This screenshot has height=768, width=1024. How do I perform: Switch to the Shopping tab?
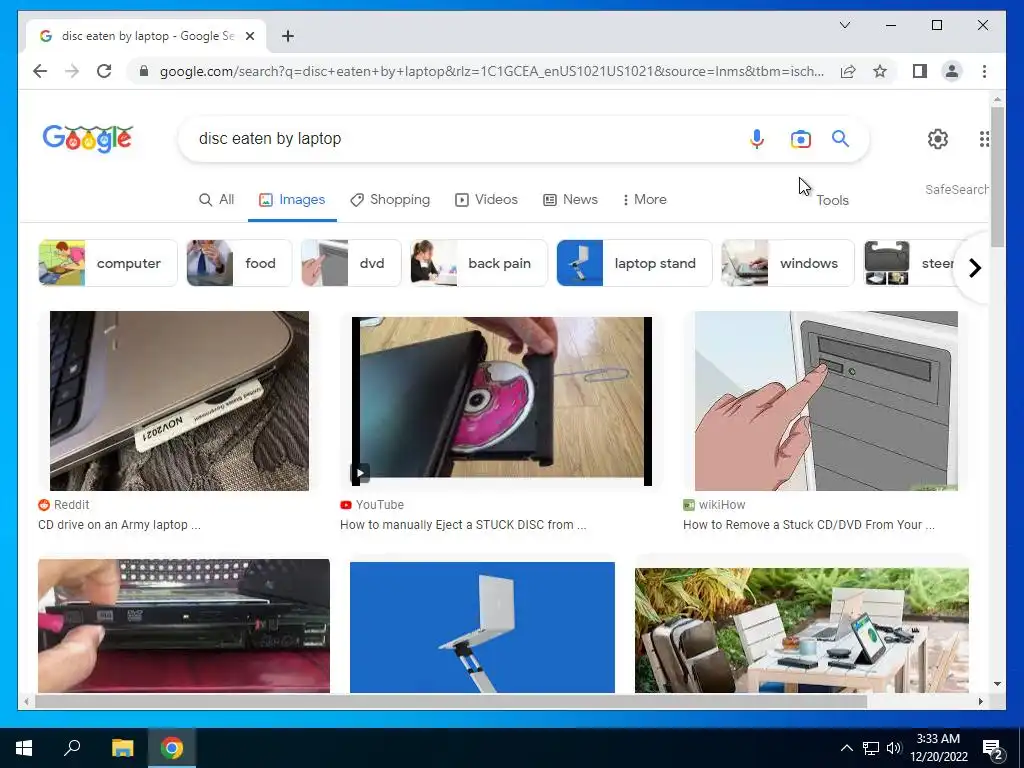coord(390,200)
